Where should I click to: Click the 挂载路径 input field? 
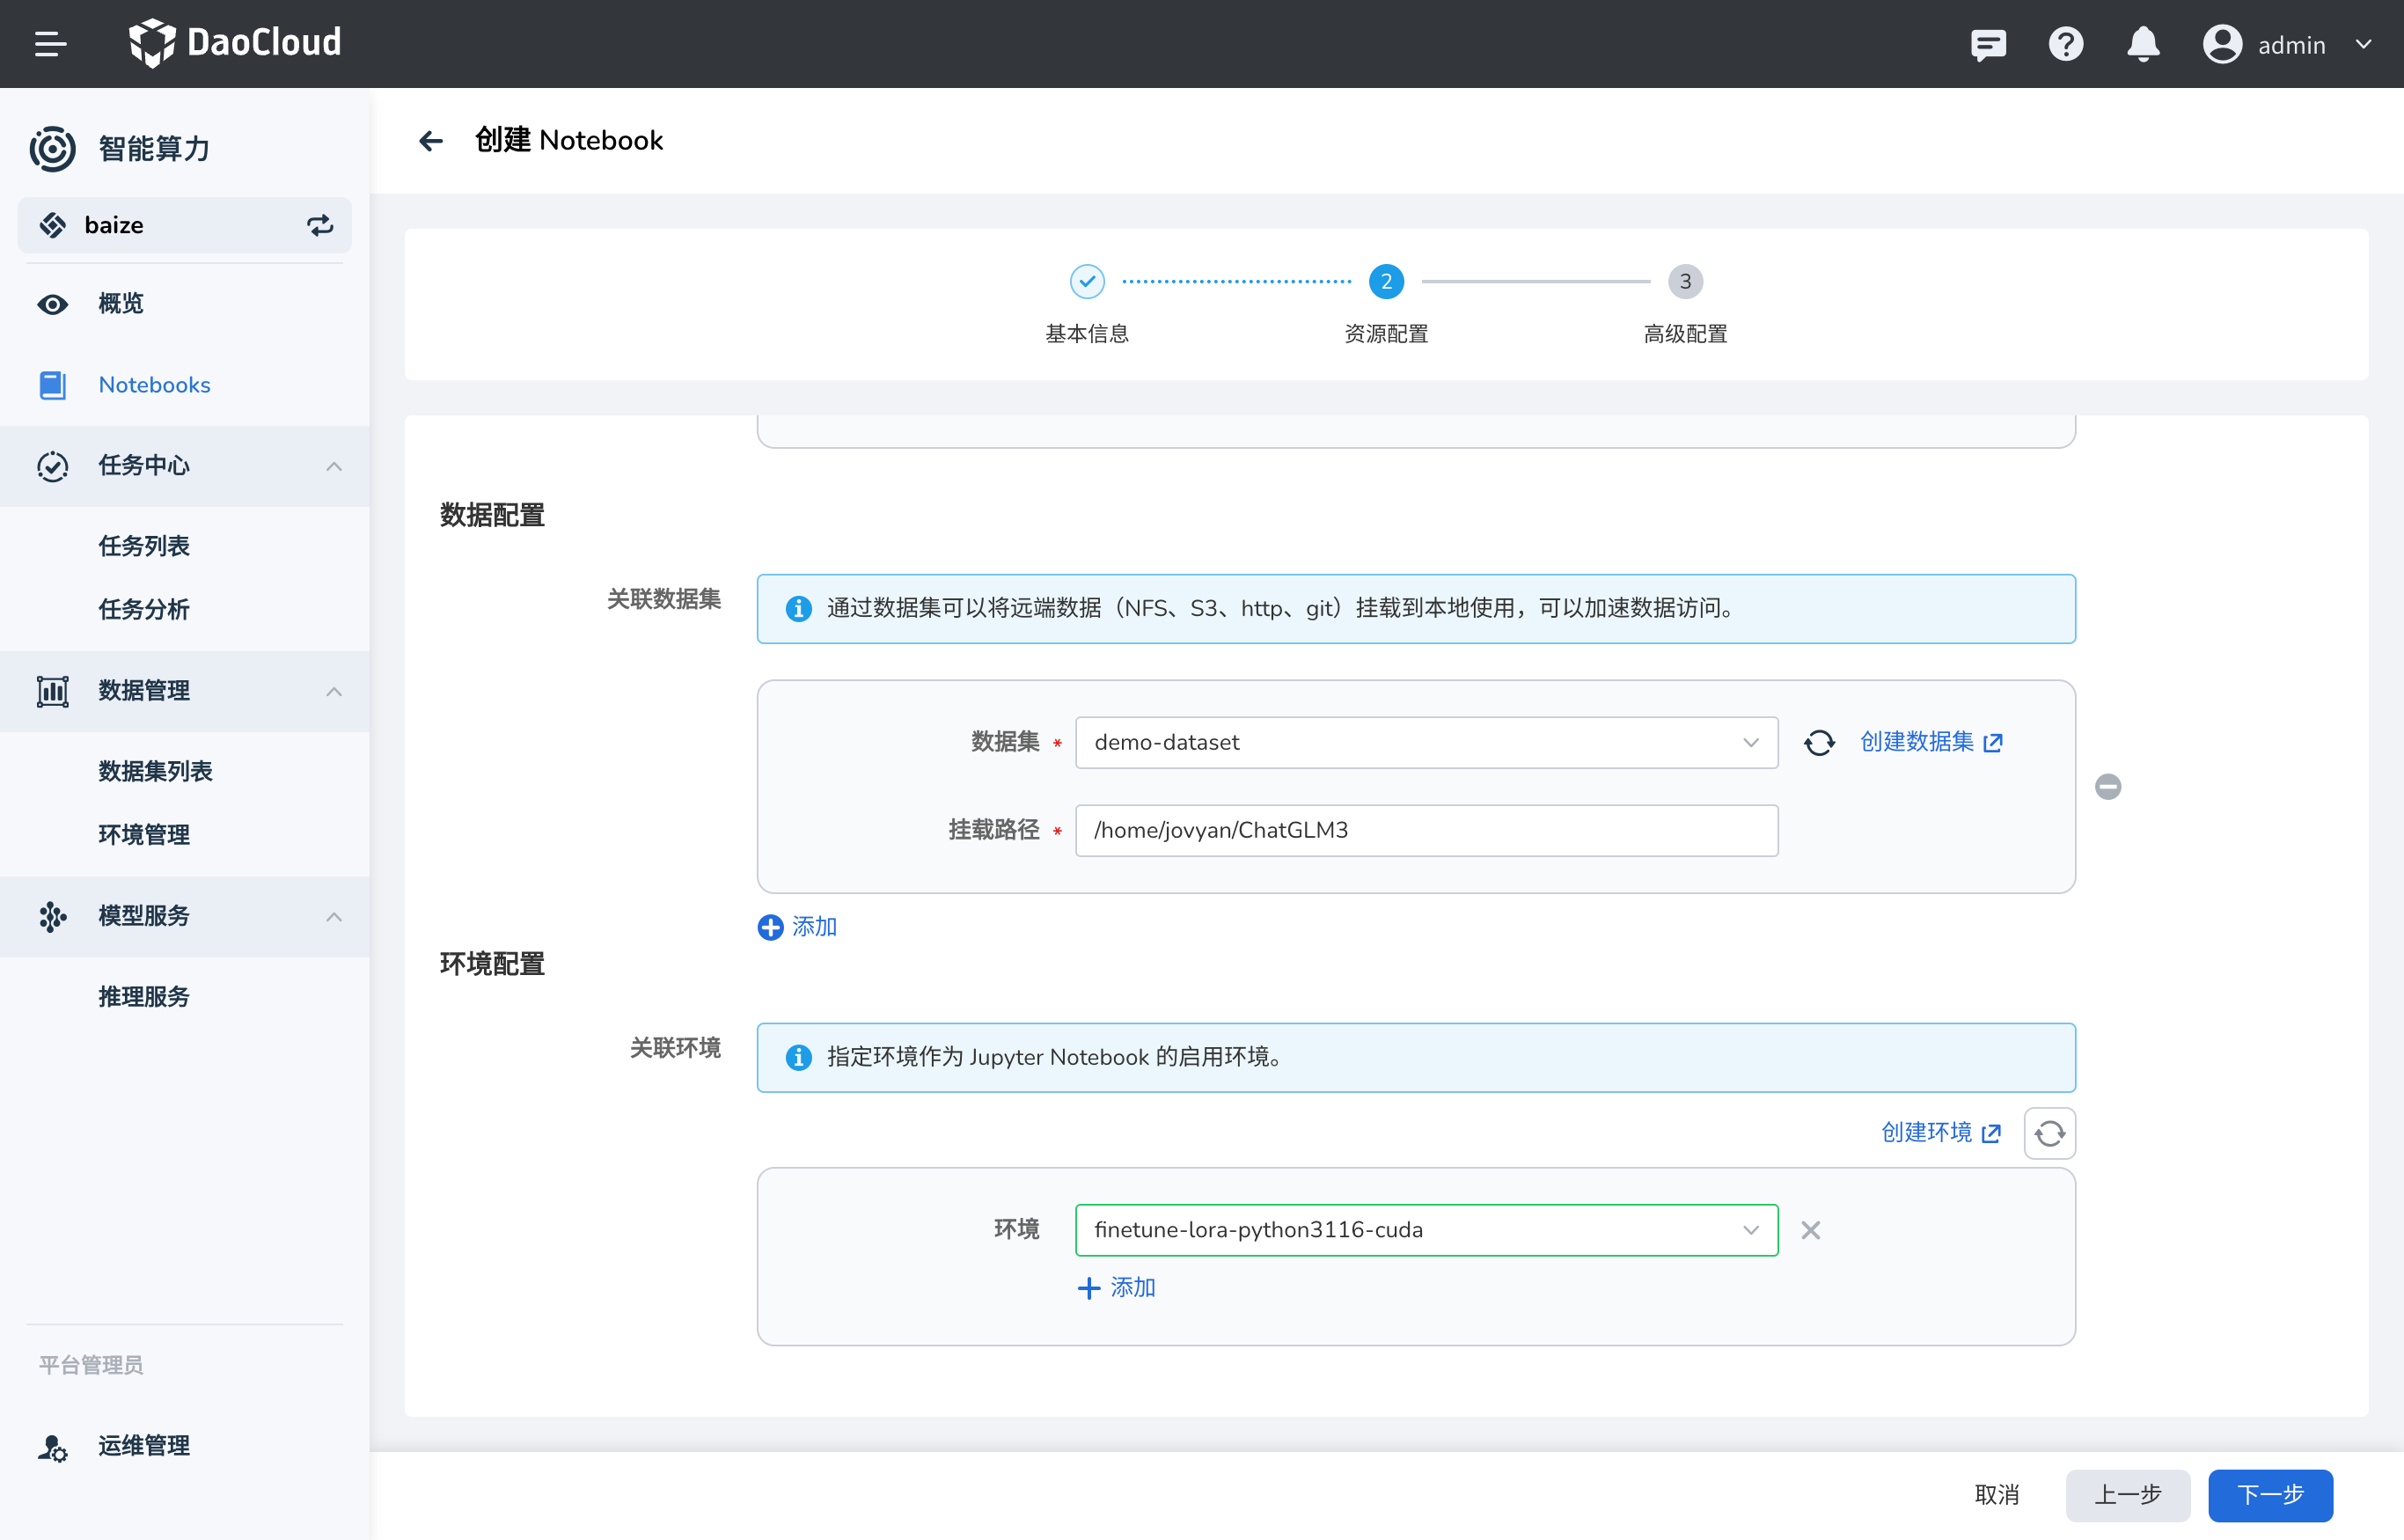click(x=1426, y=831)
